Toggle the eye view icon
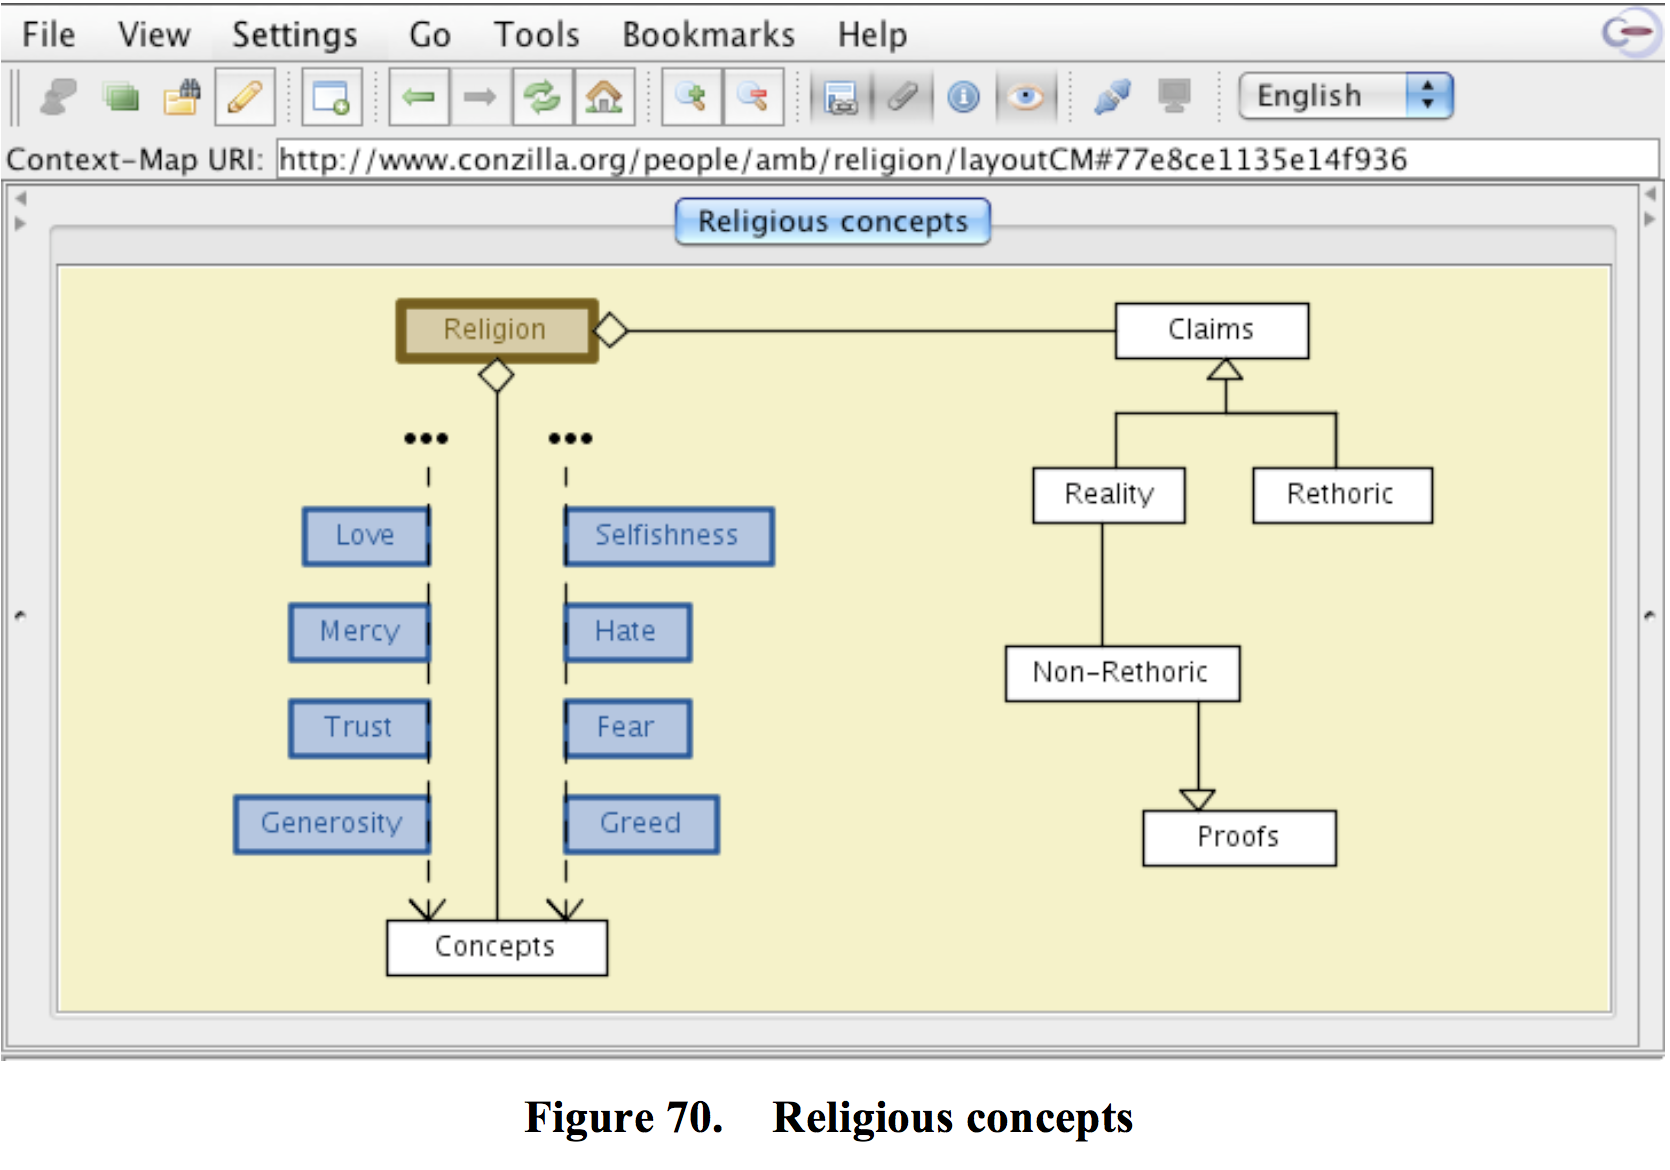 (x=1025, y=97)
